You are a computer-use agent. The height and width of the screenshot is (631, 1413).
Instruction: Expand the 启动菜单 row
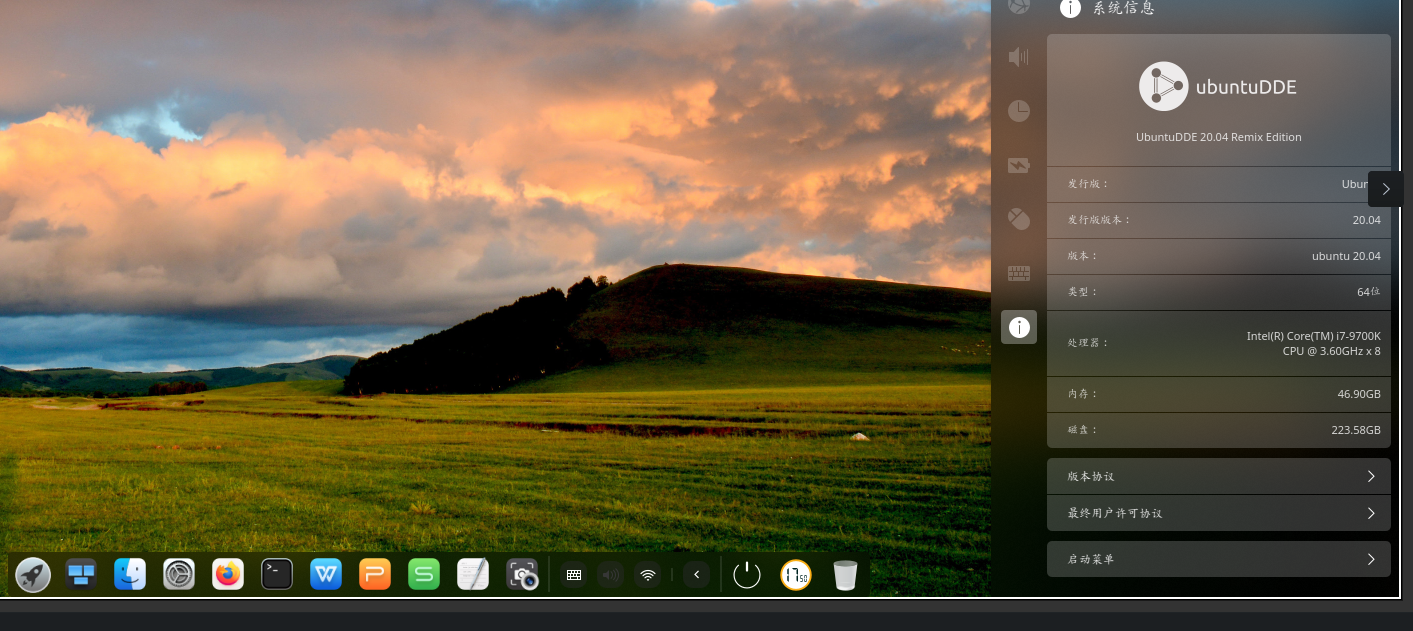click(x=1218, y=559)
